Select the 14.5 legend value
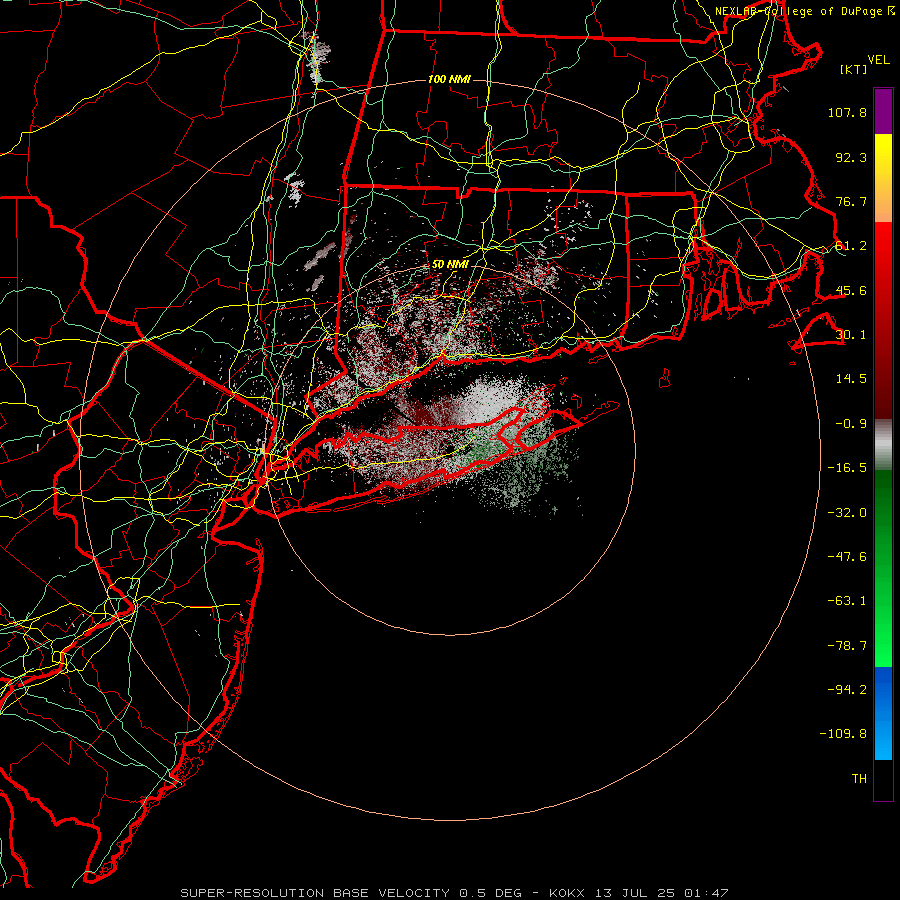Viewport: 900px width, 900px height. [851, 379]
